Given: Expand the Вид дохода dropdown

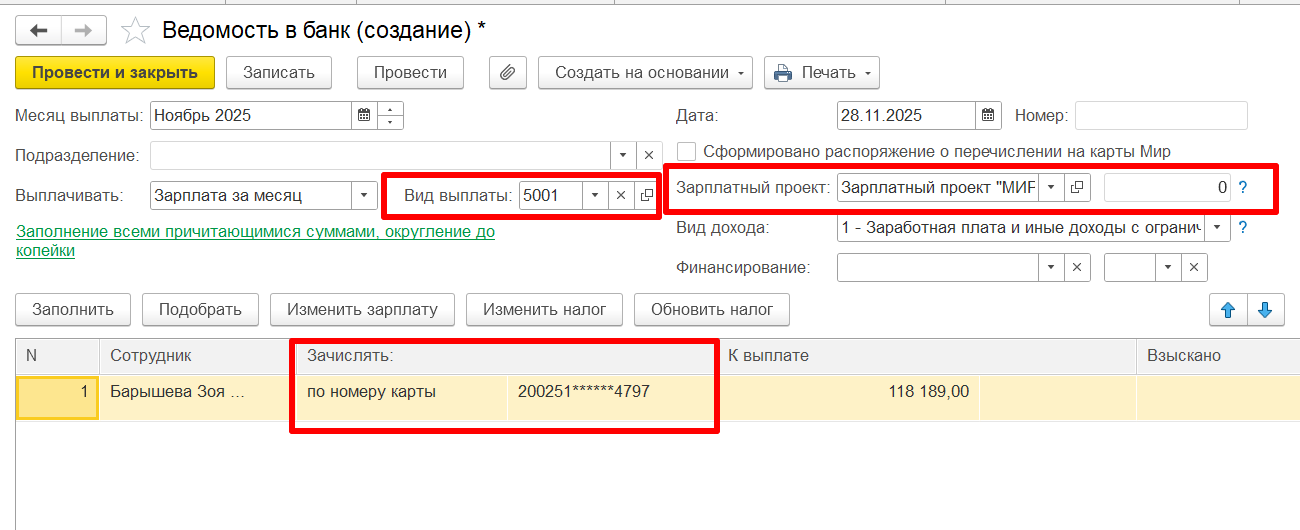Looking at the screenshot, I should pos(1216,228).
